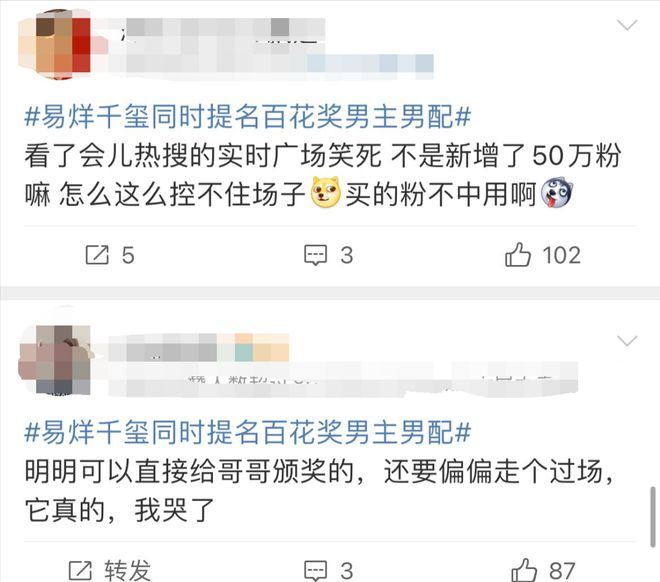Viewport: 660px width, 582px height.
Task: Open the second poster's username
Action: [x=200, y=348]
